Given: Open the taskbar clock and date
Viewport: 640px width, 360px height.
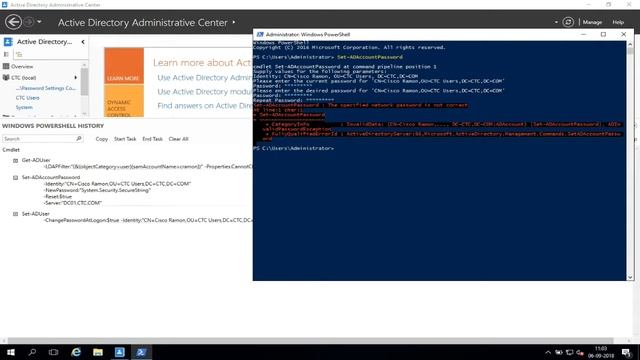Looking at the screenshot, I should (601, 352).
